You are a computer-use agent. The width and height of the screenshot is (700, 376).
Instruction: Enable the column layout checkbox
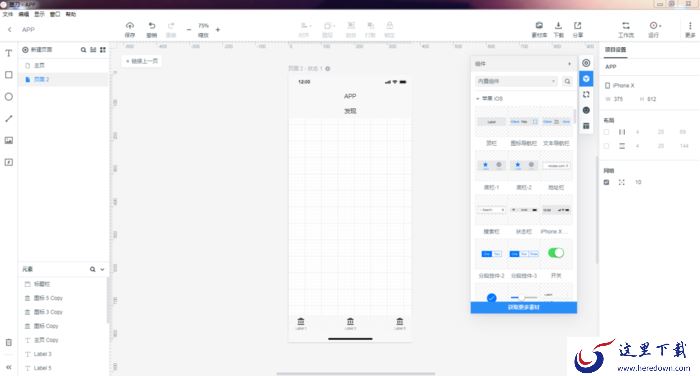pos(606,132)
